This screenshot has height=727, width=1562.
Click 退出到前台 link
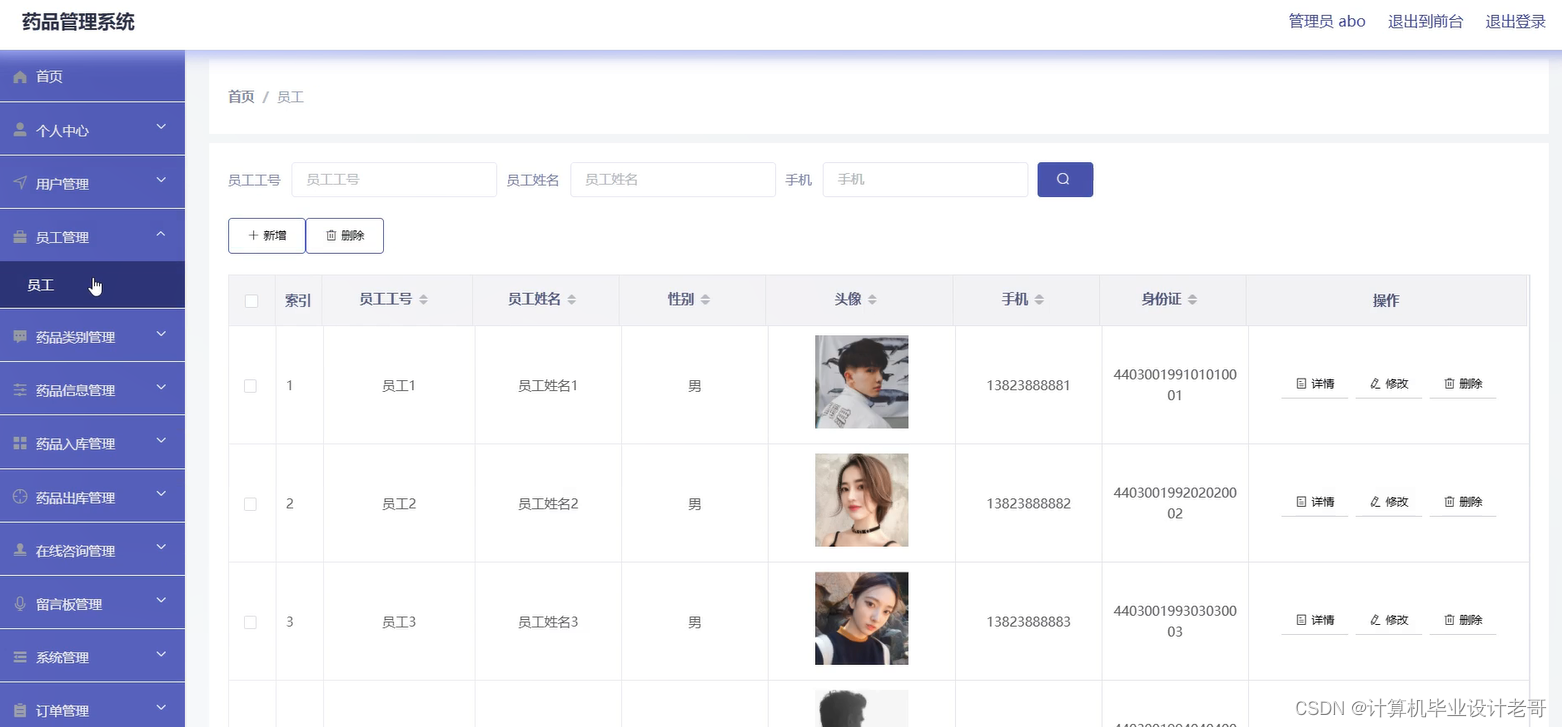tap(1425, 21)
